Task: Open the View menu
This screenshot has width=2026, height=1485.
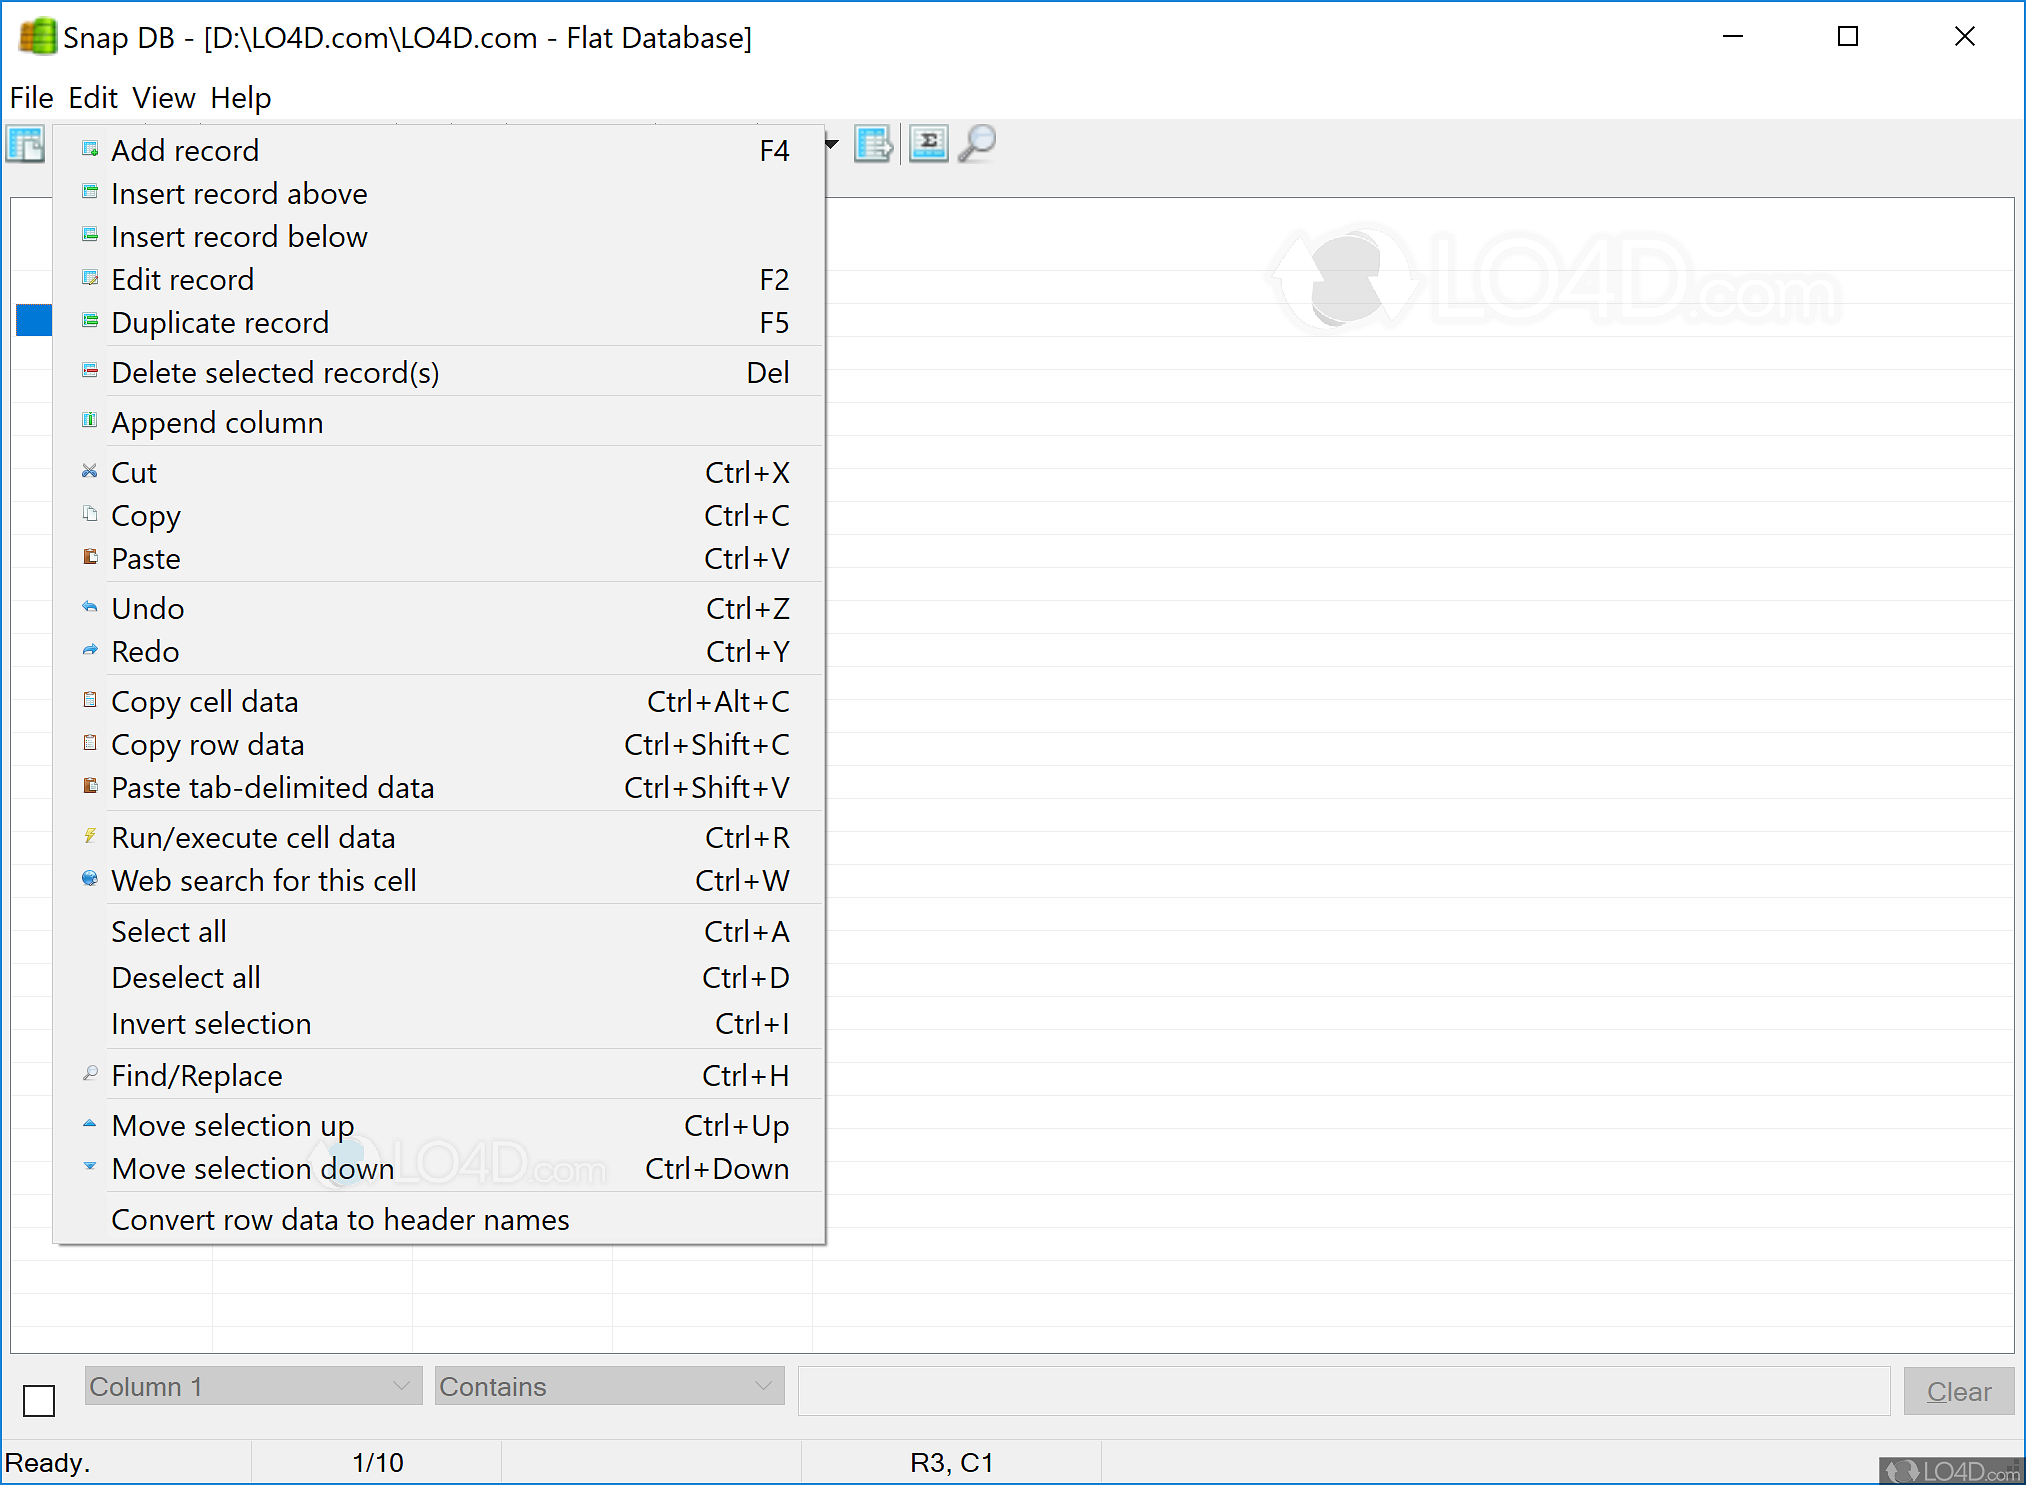Action: point(163,98)
